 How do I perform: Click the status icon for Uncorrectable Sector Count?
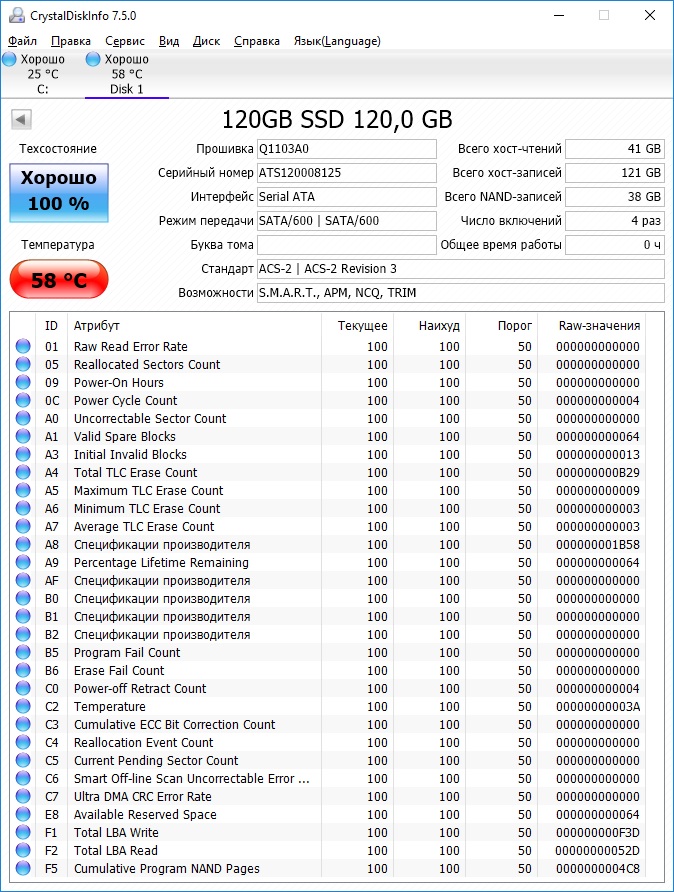pyautogui.click(x=23, y=418)
